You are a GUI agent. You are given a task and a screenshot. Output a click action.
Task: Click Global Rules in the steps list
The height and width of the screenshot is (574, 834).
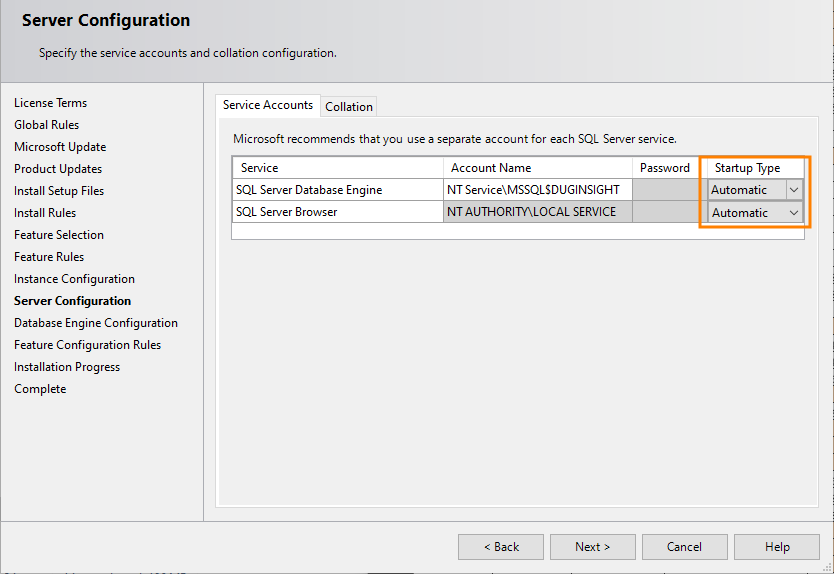[x=46, y=125]
